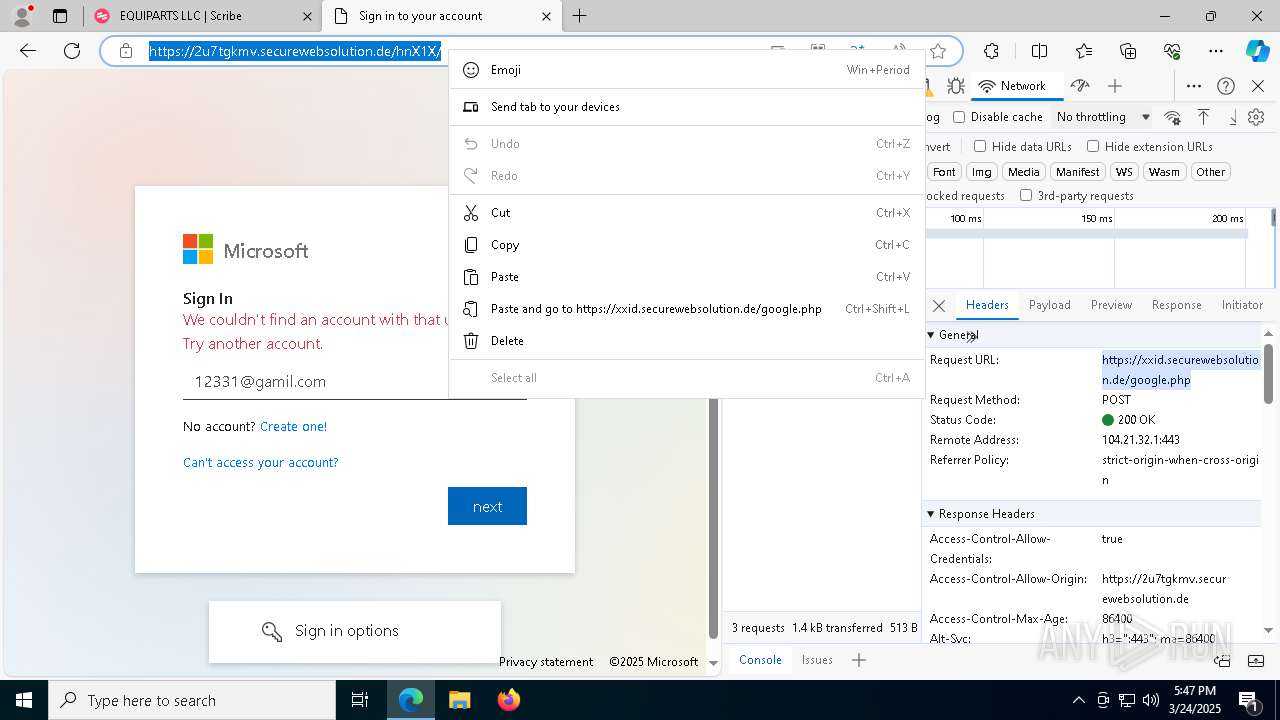Viewport: 1280px width, 720px height.
Task: Open the tab actions menu icon
Action: pos(60,16)
